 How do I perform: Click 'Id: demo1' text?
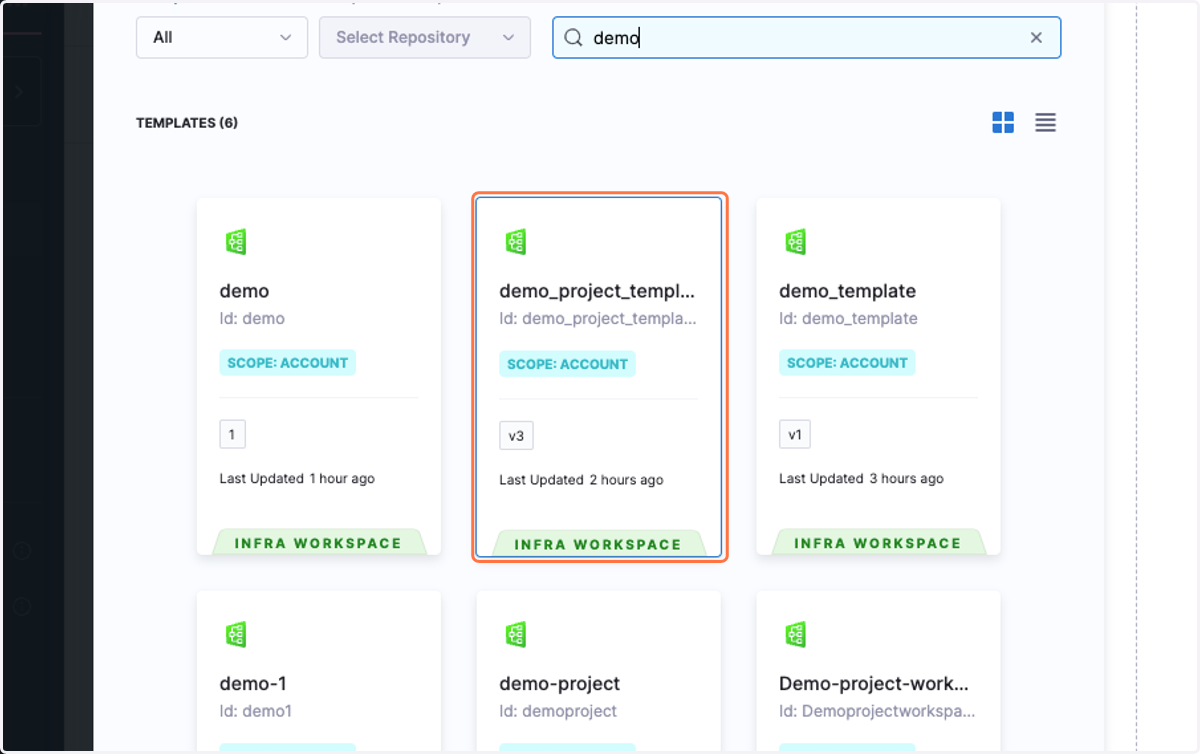tap(255, 711)
